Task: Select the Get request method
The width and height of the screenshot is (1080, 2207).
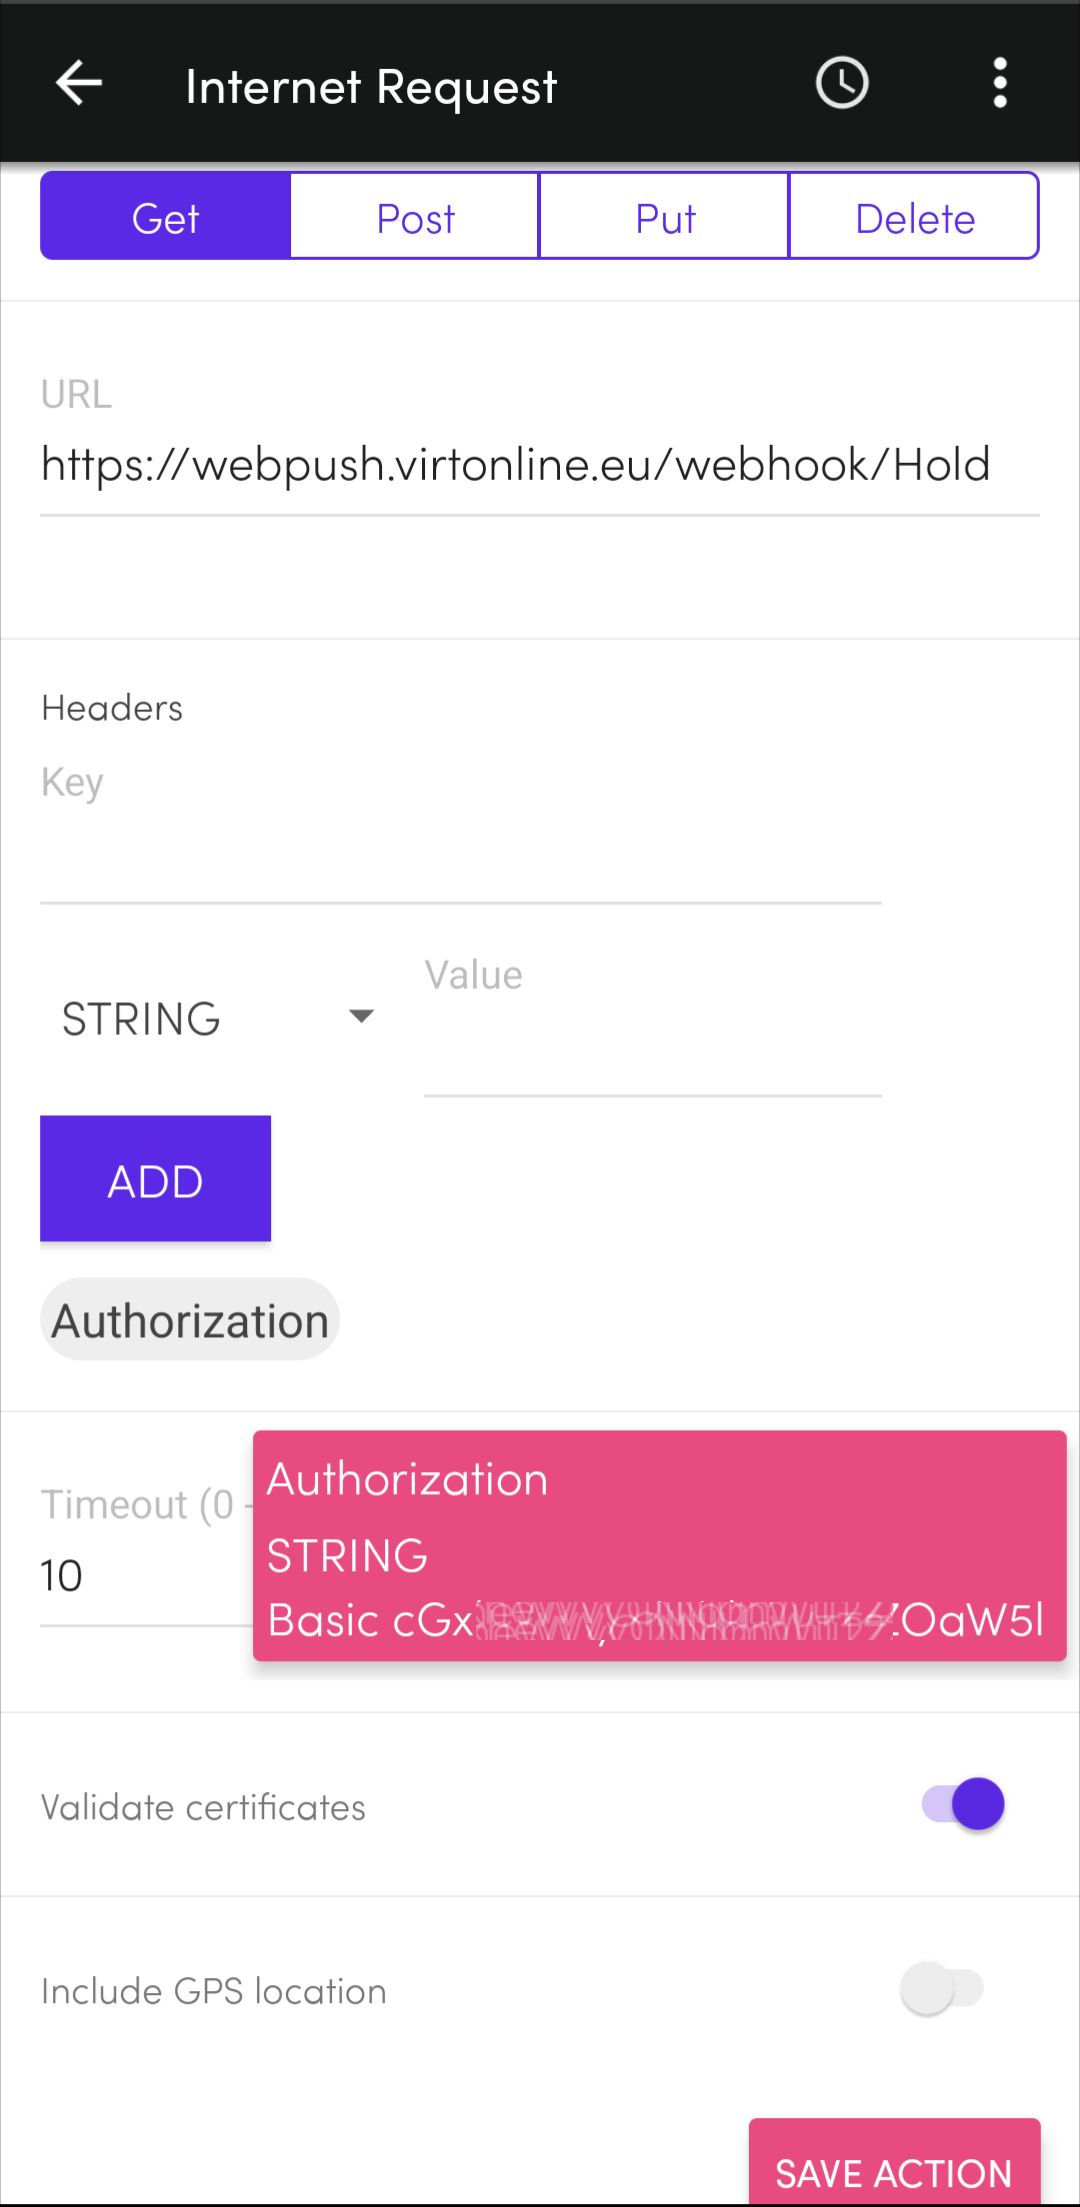Action: coord(166,217)
